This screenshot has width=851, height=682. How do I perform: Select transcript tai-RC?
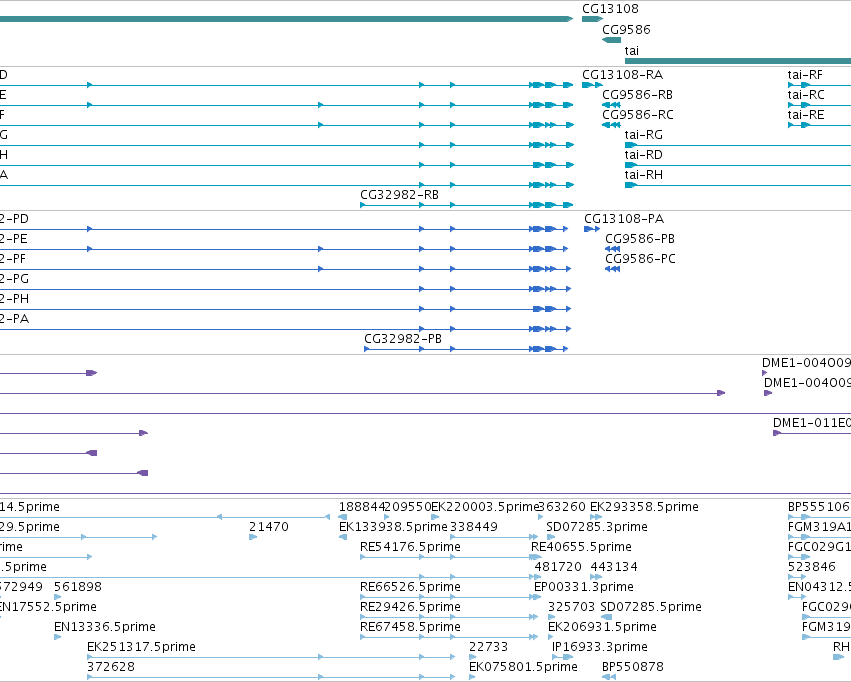[806, 95]
